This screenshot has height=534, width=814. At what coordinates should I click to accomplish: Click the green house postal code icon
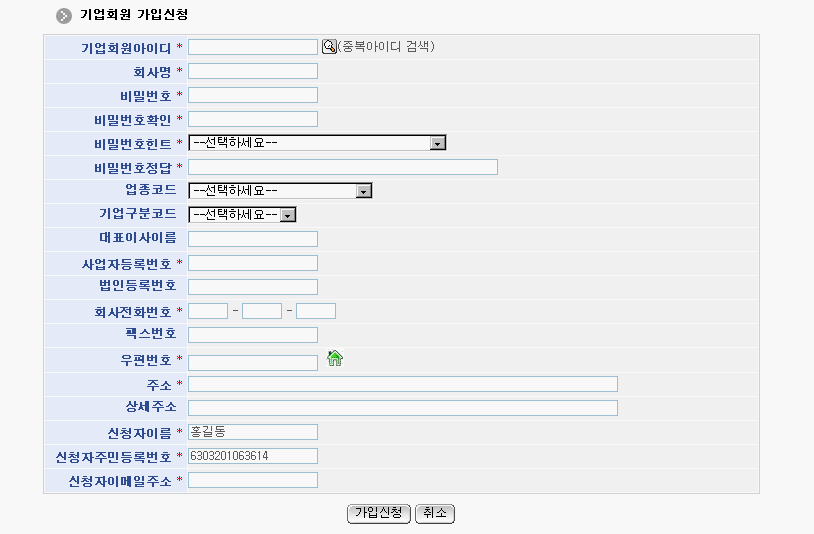[335, 359]
